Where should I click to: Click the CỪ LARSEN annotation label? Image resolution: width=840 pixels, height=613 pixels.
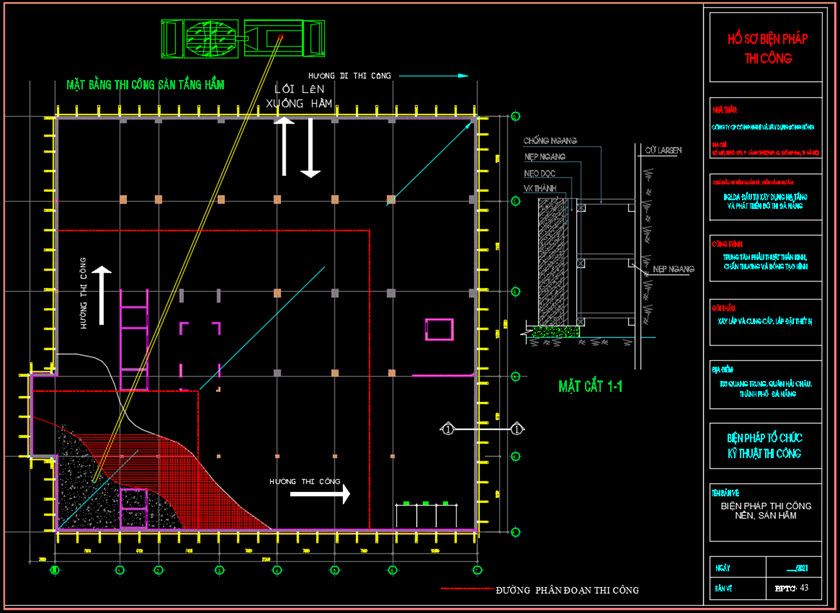[x=662, y=150]
